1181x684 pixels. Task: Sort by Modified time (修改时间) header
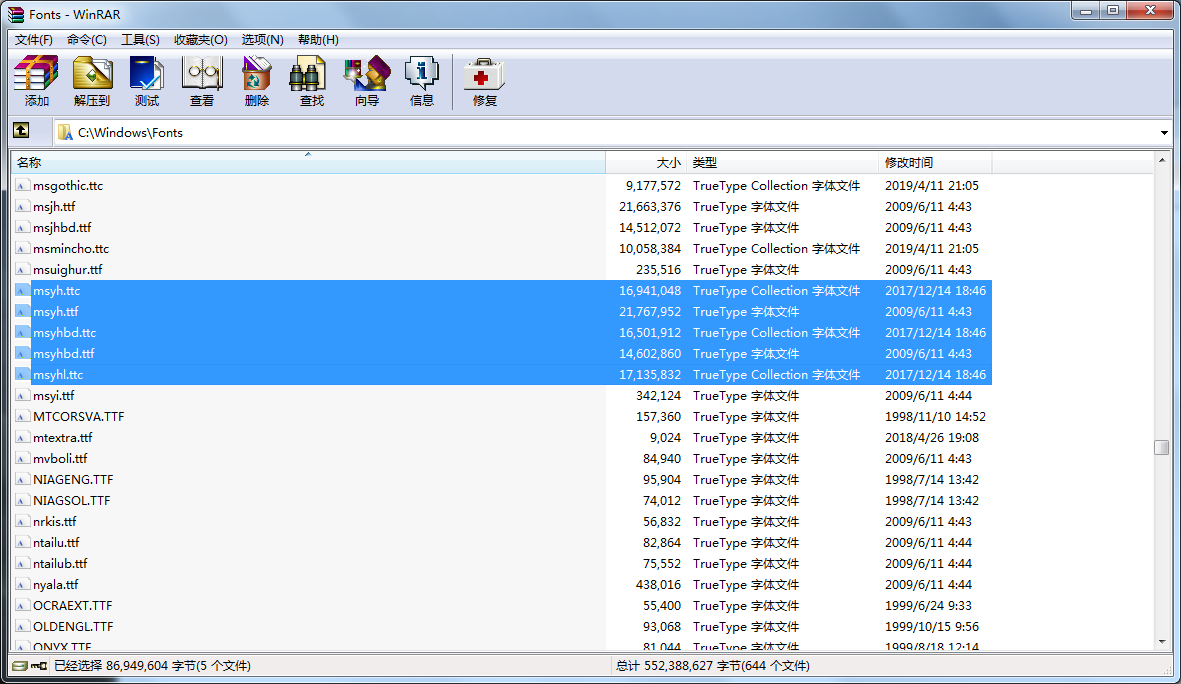pyautogui.click(x=935, y=162)
